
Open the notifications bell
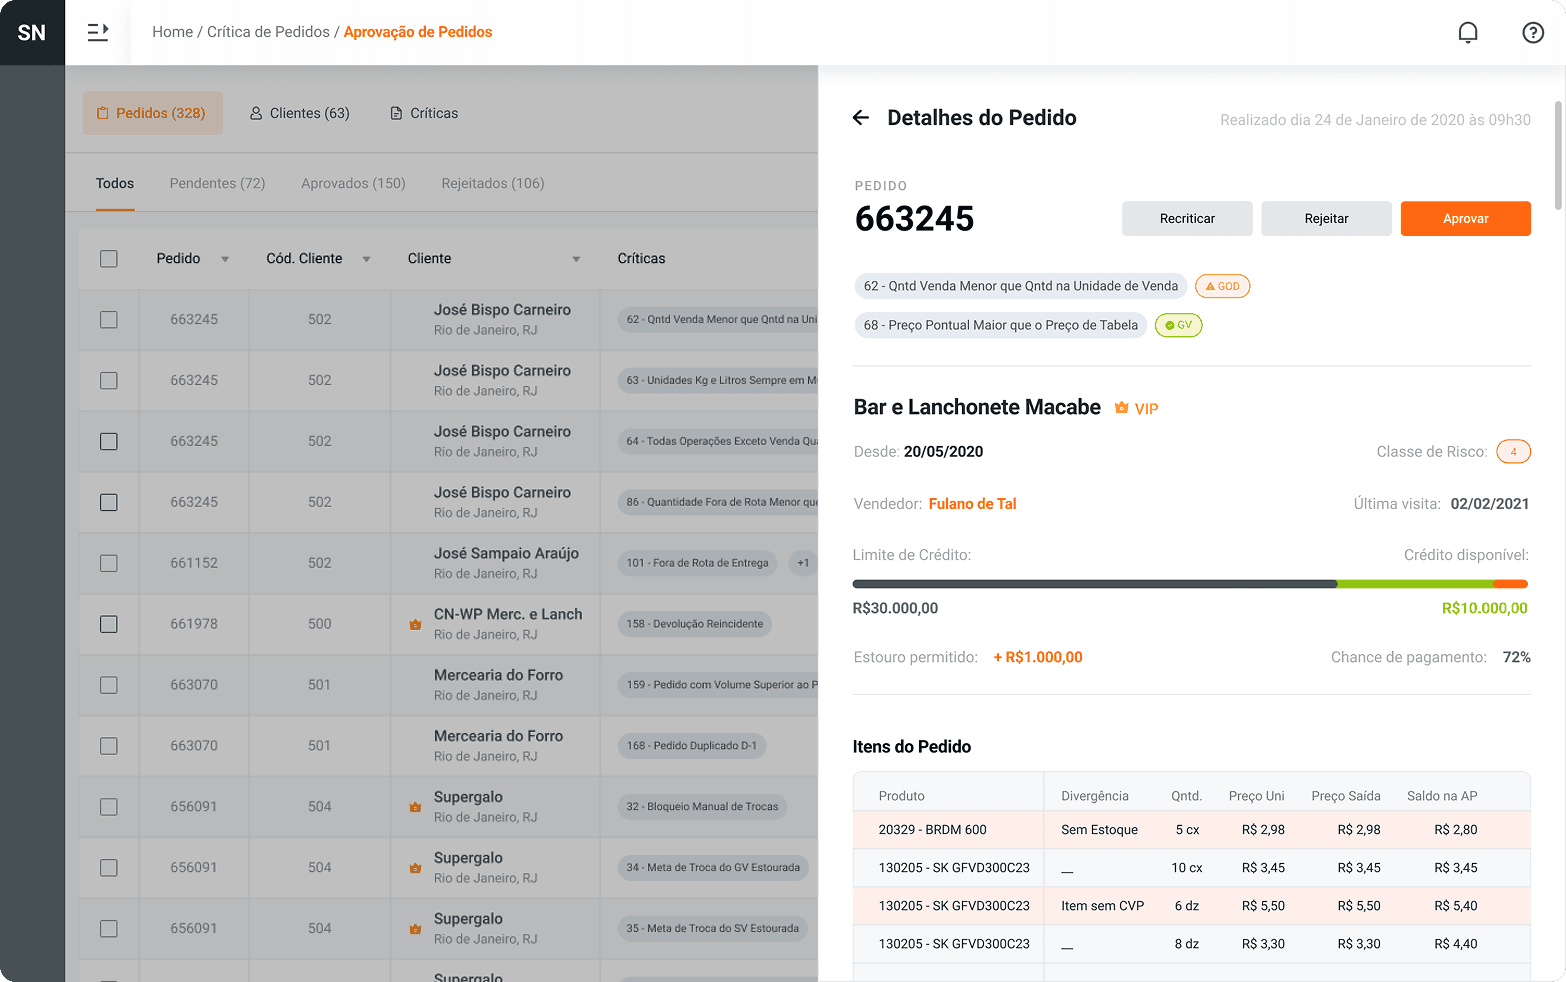click(x=1467, y=32)
